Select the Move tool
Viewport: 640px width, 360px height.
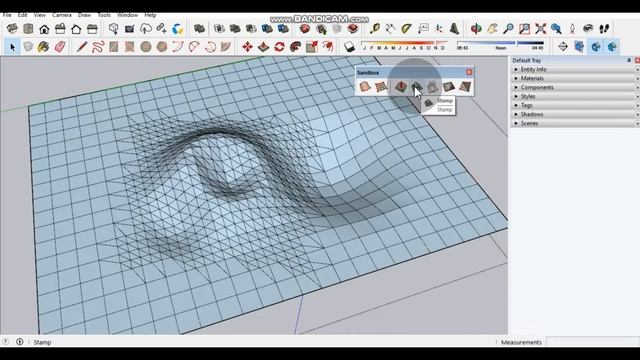click(x=247, y=47)
